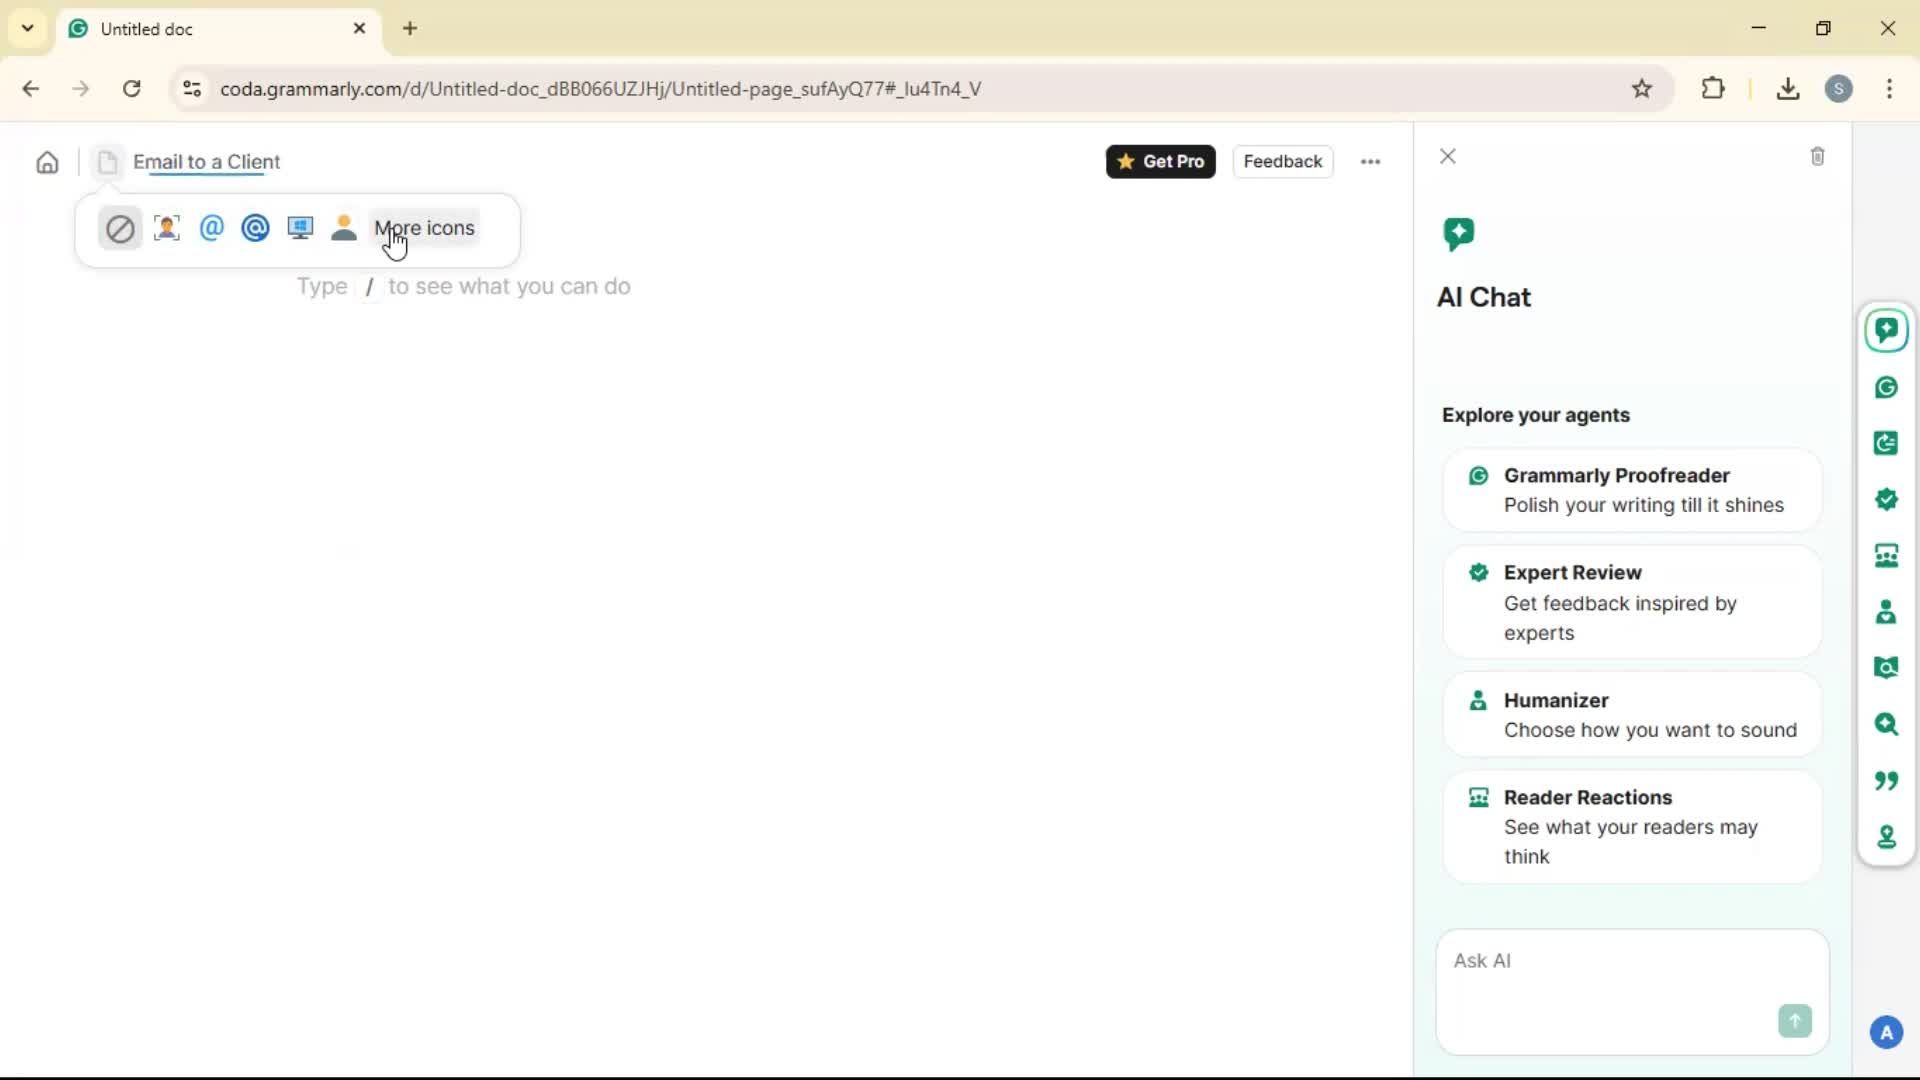Open the browser extensions puzzle icon
Viewport: 1920px width, 1080px height.
pos(1713,89)
